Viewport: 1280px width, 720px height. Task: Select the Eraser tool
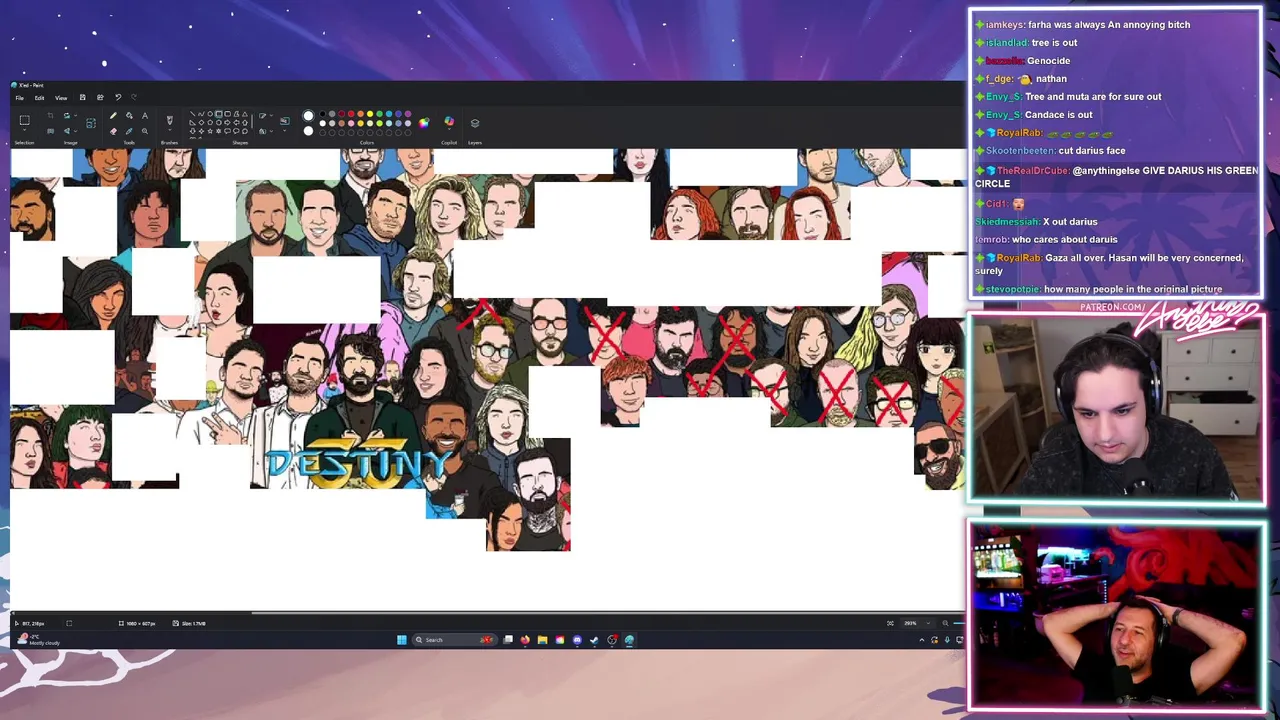click(113, 131)
